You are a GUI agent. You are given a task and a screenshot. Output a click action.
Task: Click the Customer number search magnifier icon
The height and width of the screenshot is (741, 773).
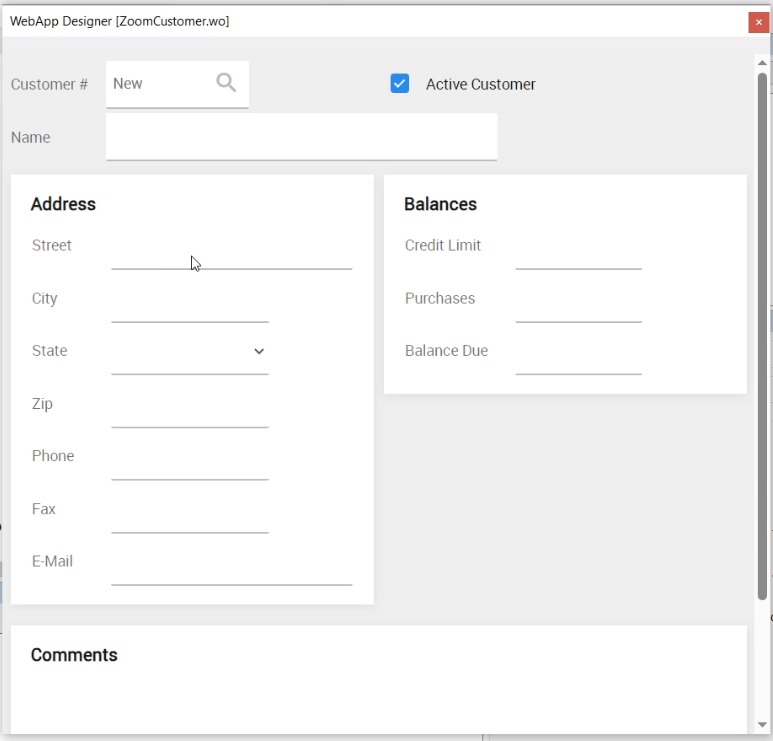point(227,83)
